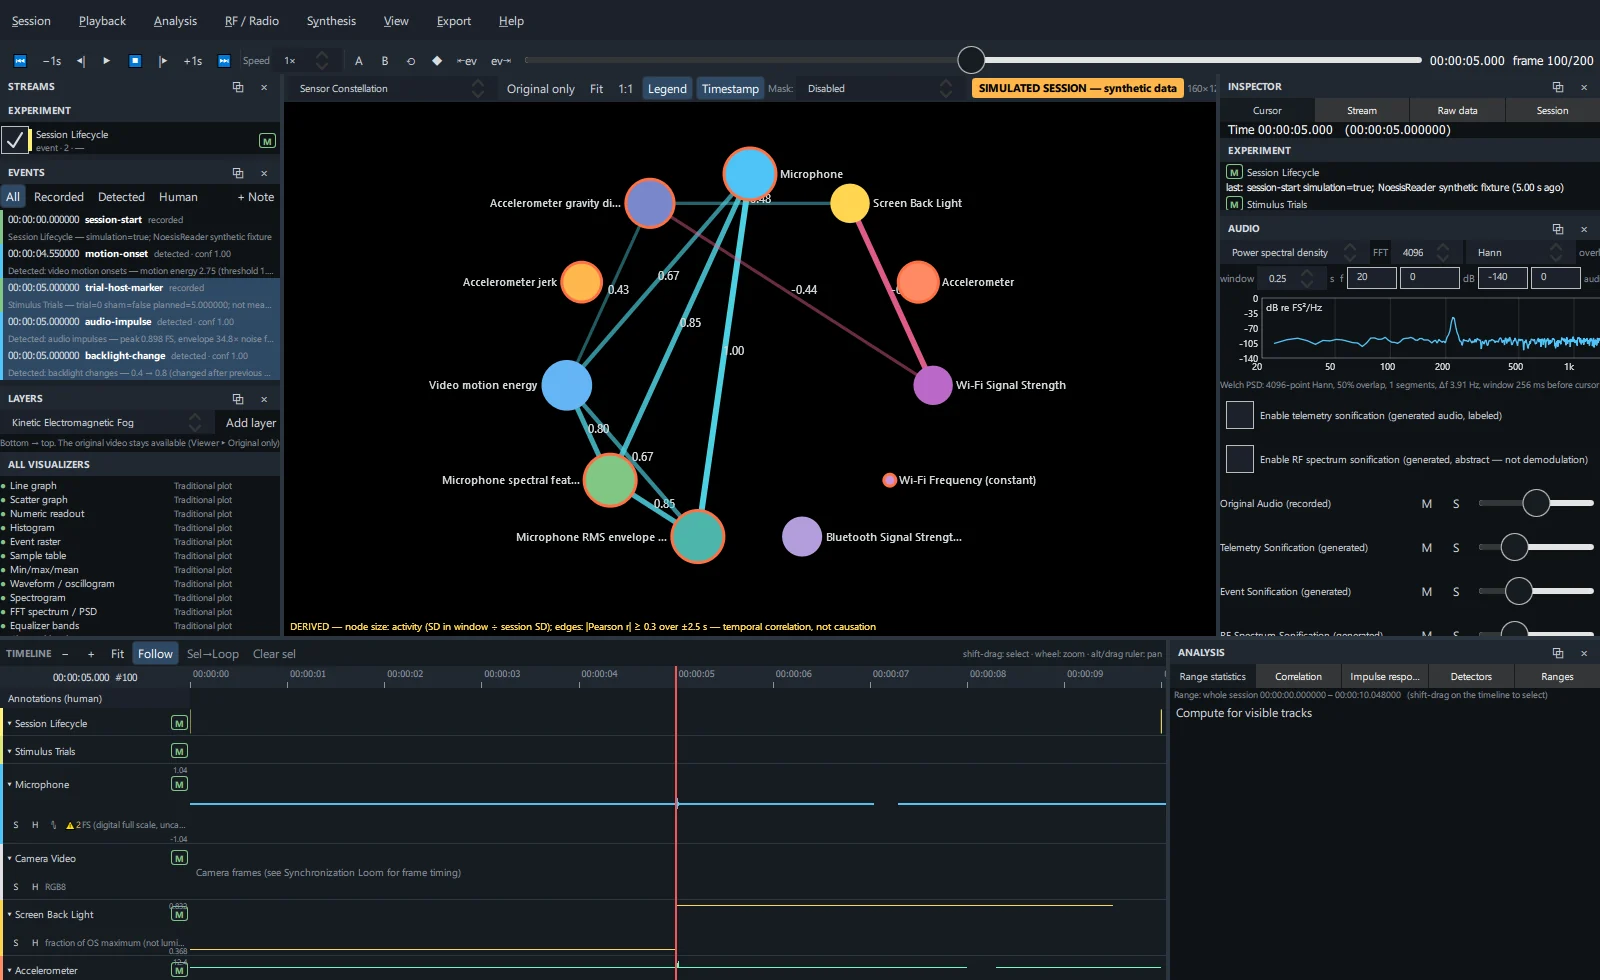The width and height of the screenshot is (1600, 980).
Task: Click the + Note button
Action: pos(256,197)
